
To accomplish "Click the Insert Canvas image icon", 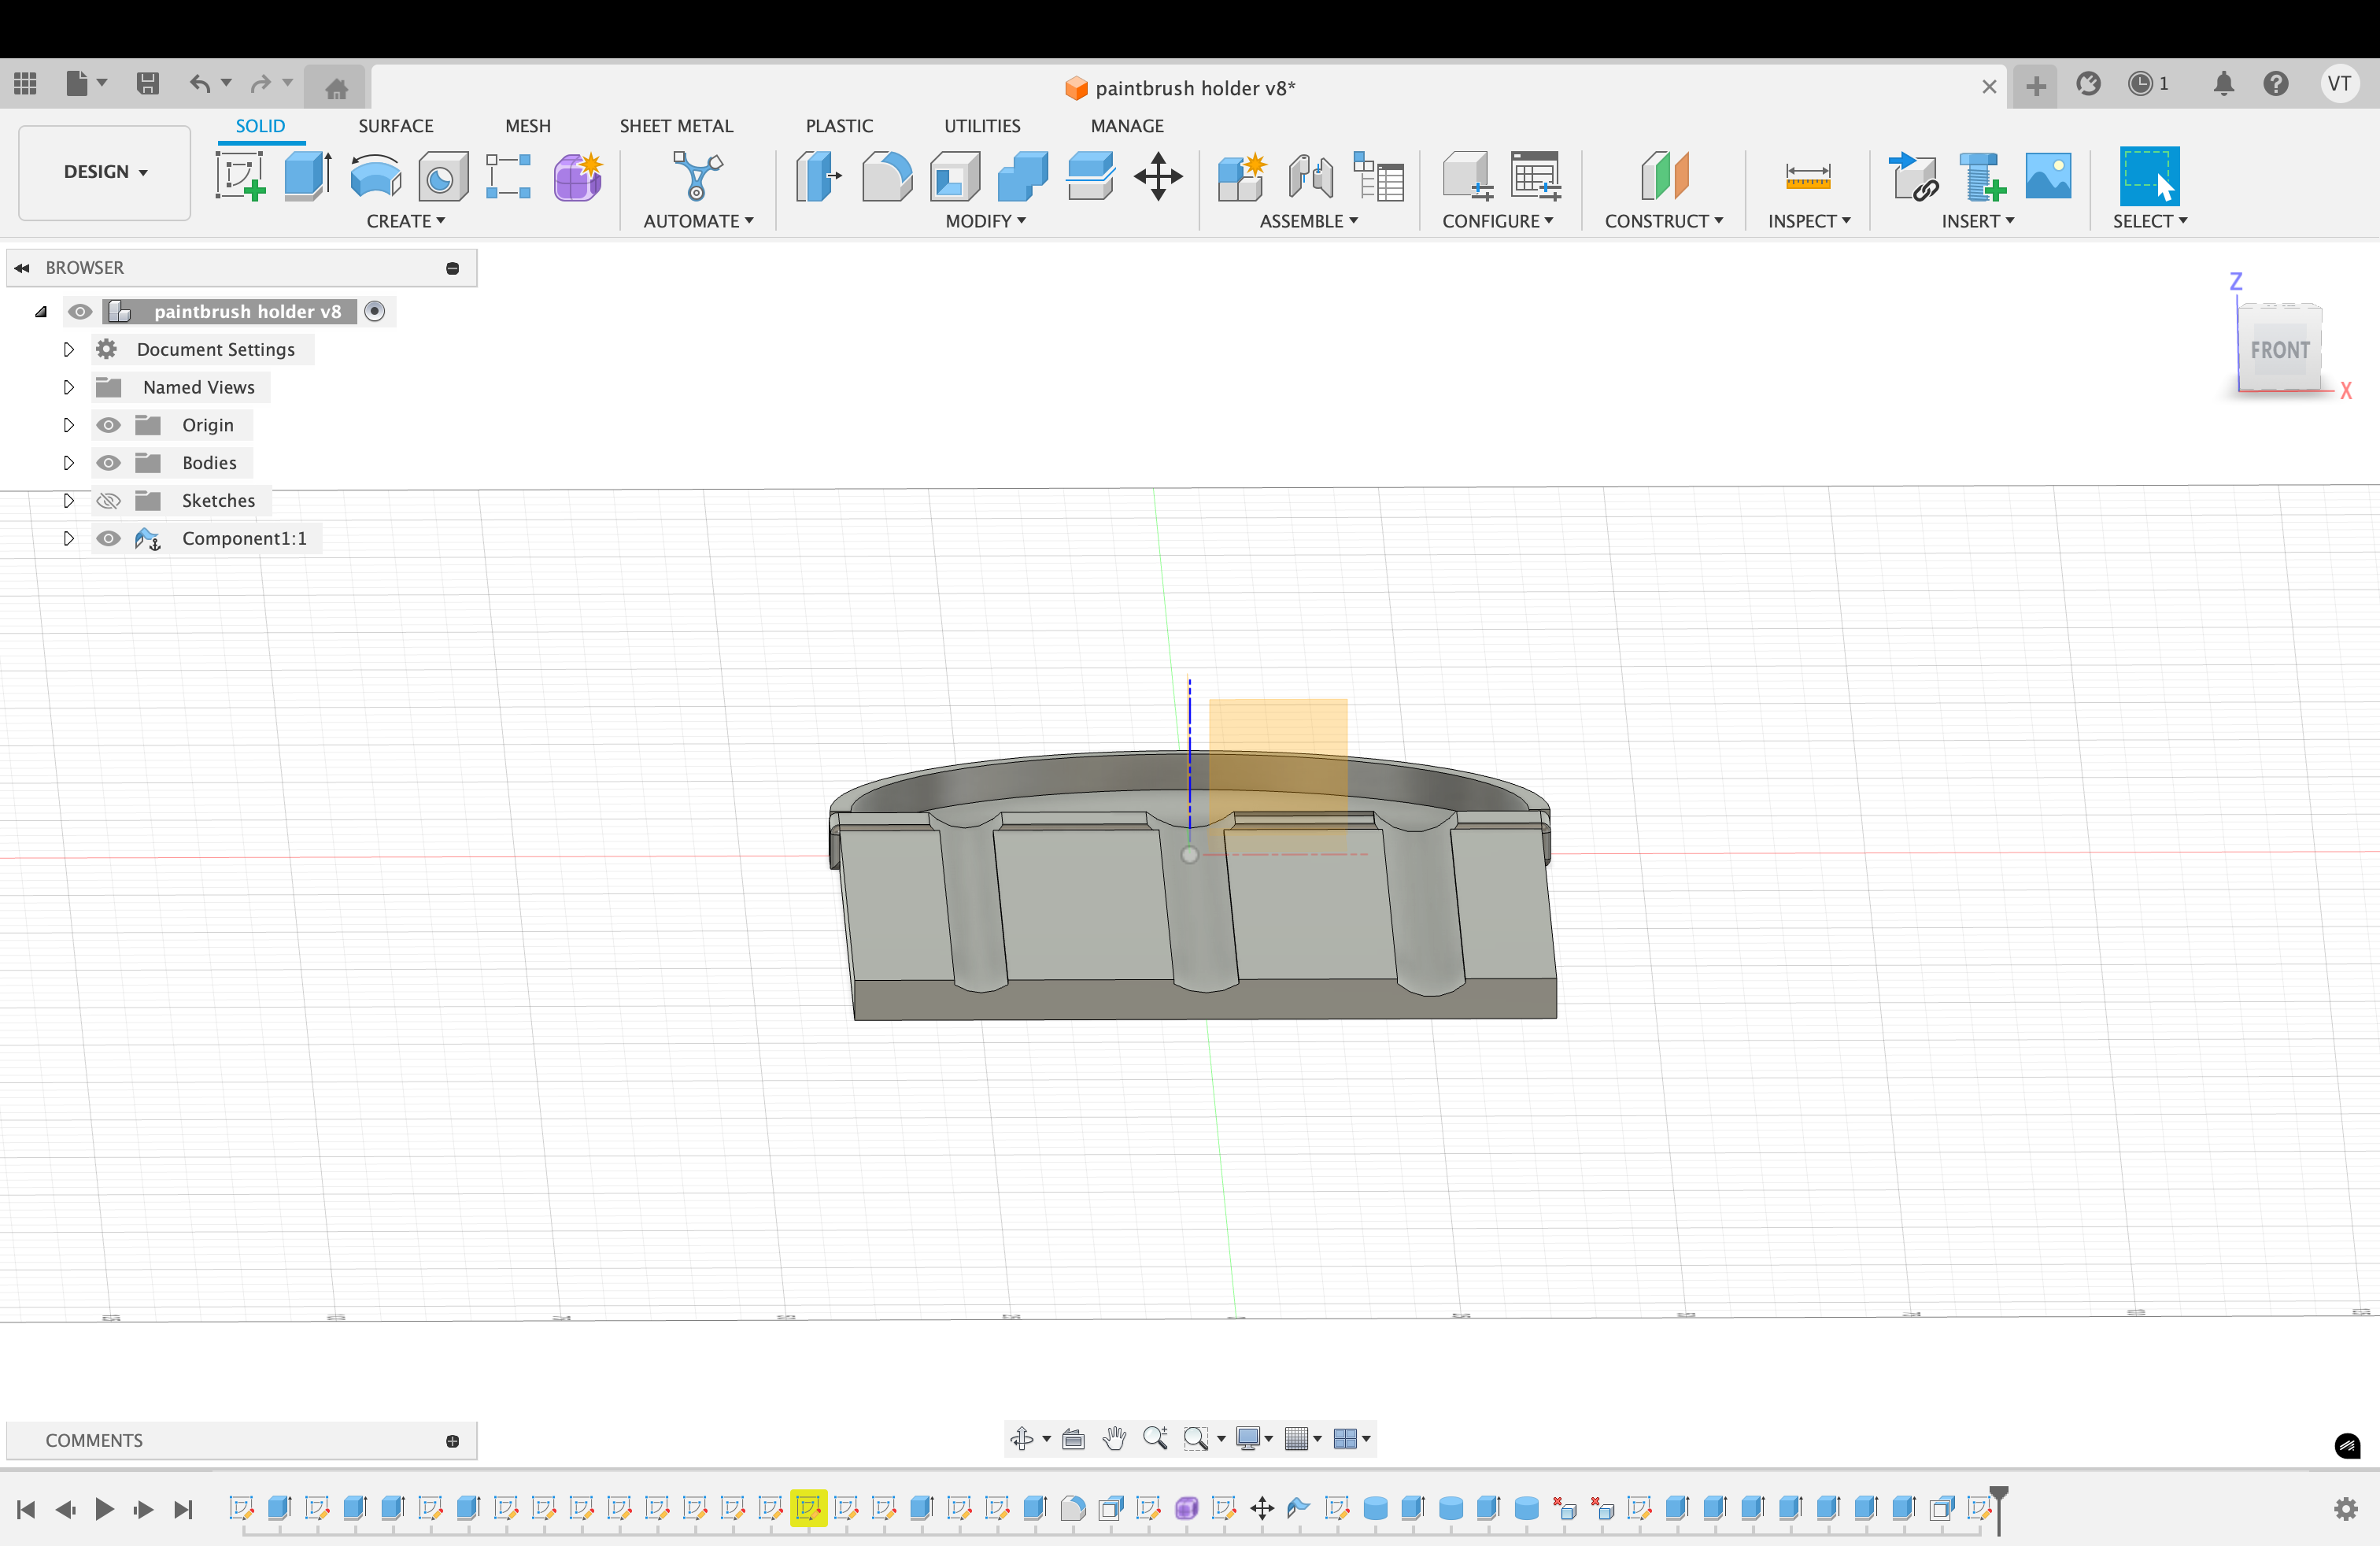I will tap(2047, 176).
